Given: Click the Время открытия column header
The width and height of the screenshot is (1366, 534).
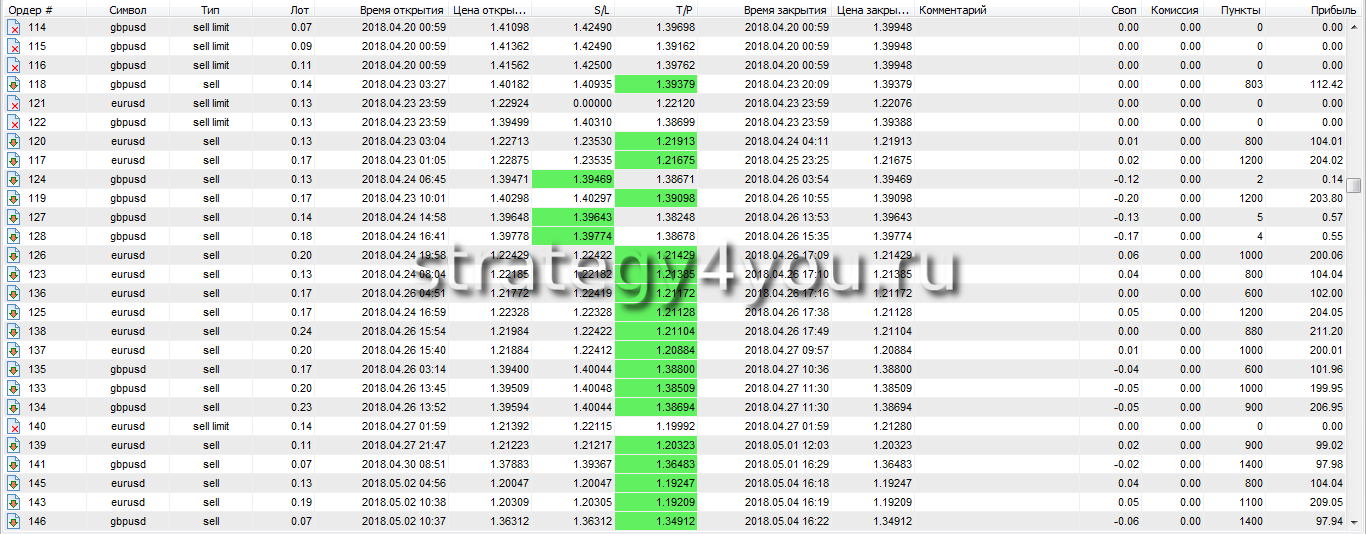Looking at the screenshot, I should [401, 9].
